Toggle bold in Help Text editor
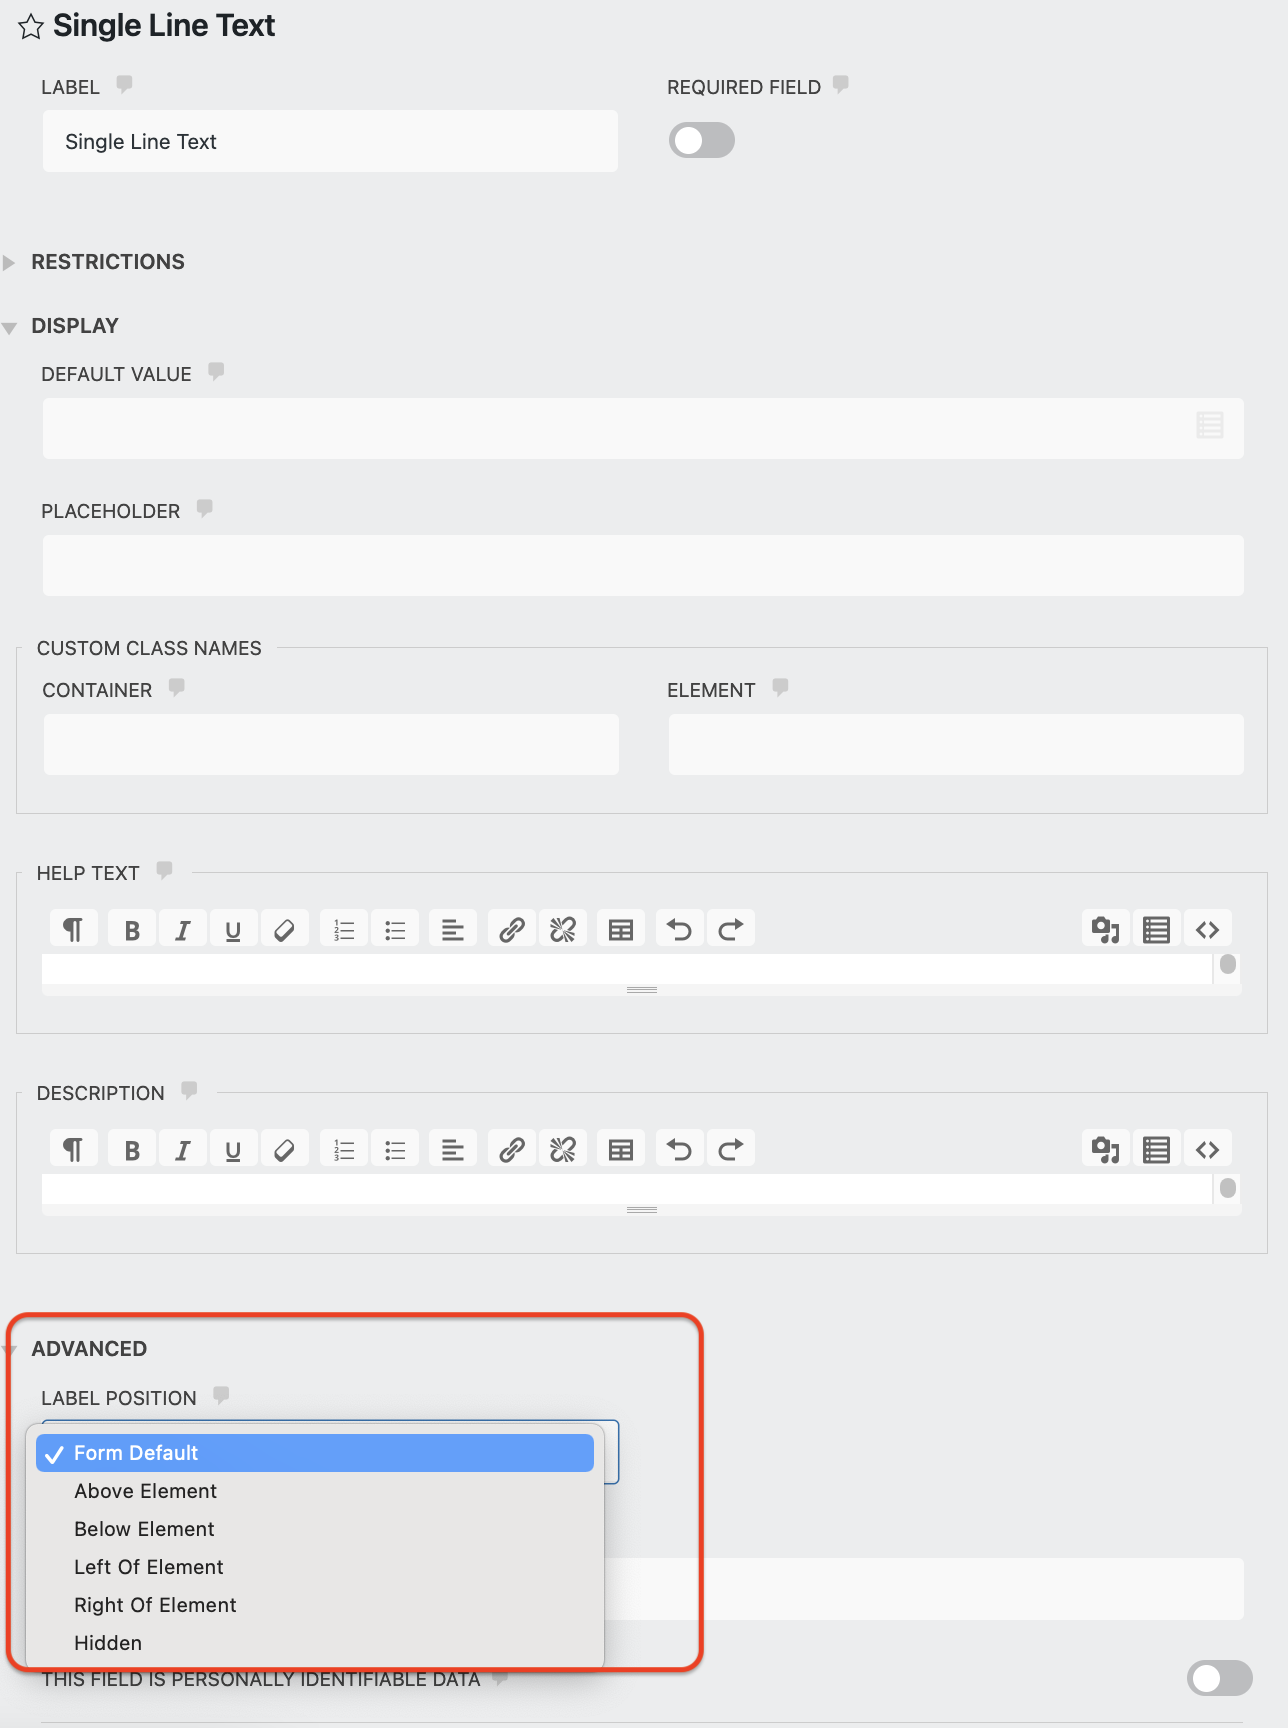Screen dimensions: 1288x1728 coord(132,930)
